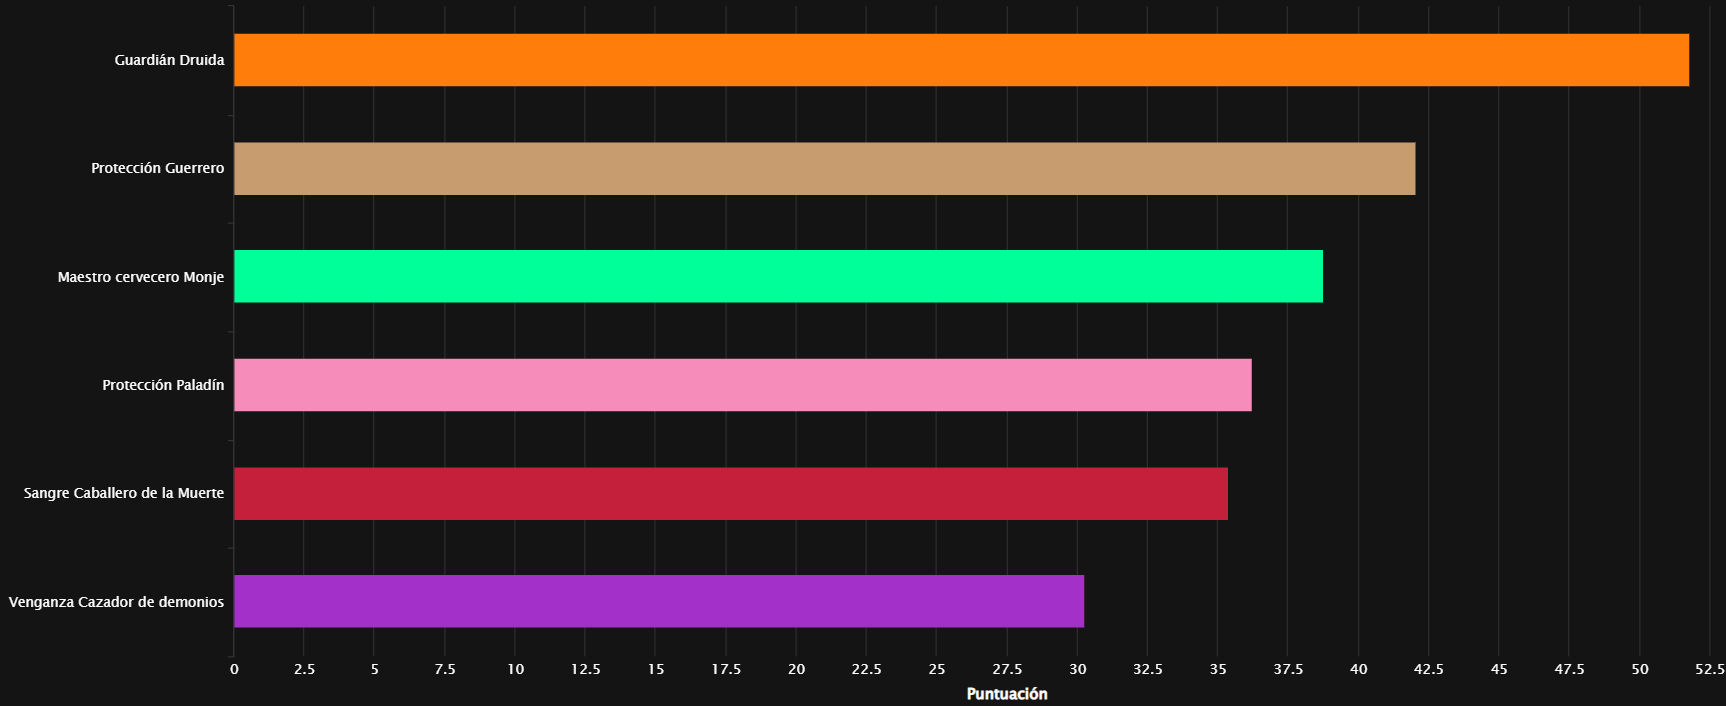Click the 30 tick label on x-axis
This screenshot has height=706, width=1726.
pos(1077,669)
